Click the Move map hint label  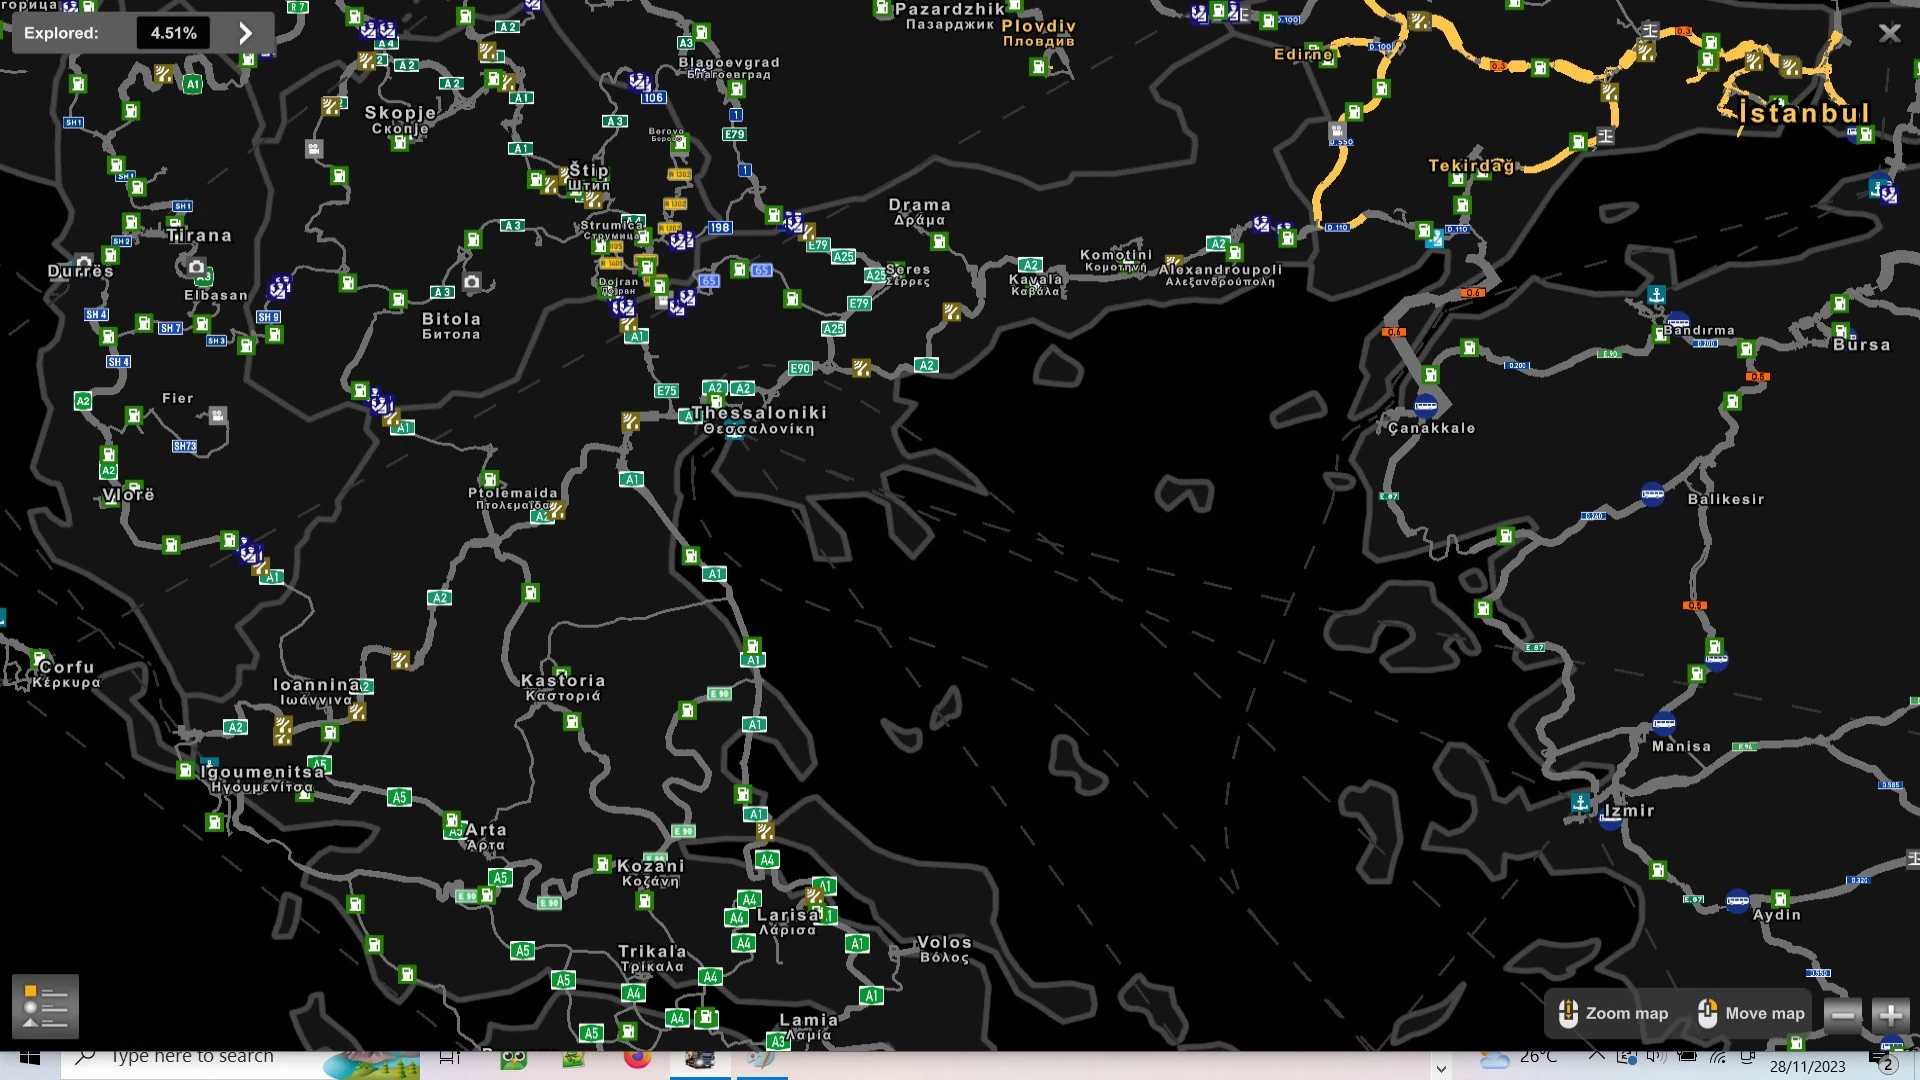click(x=1764, y=1013)
